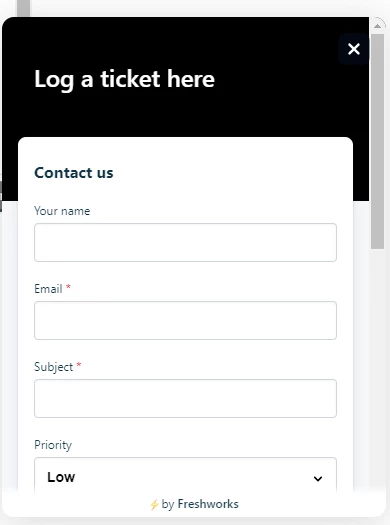Click the red asterisk beside Subject
The width and height of the screenshot is (390, 525).
tap(79, 365)
